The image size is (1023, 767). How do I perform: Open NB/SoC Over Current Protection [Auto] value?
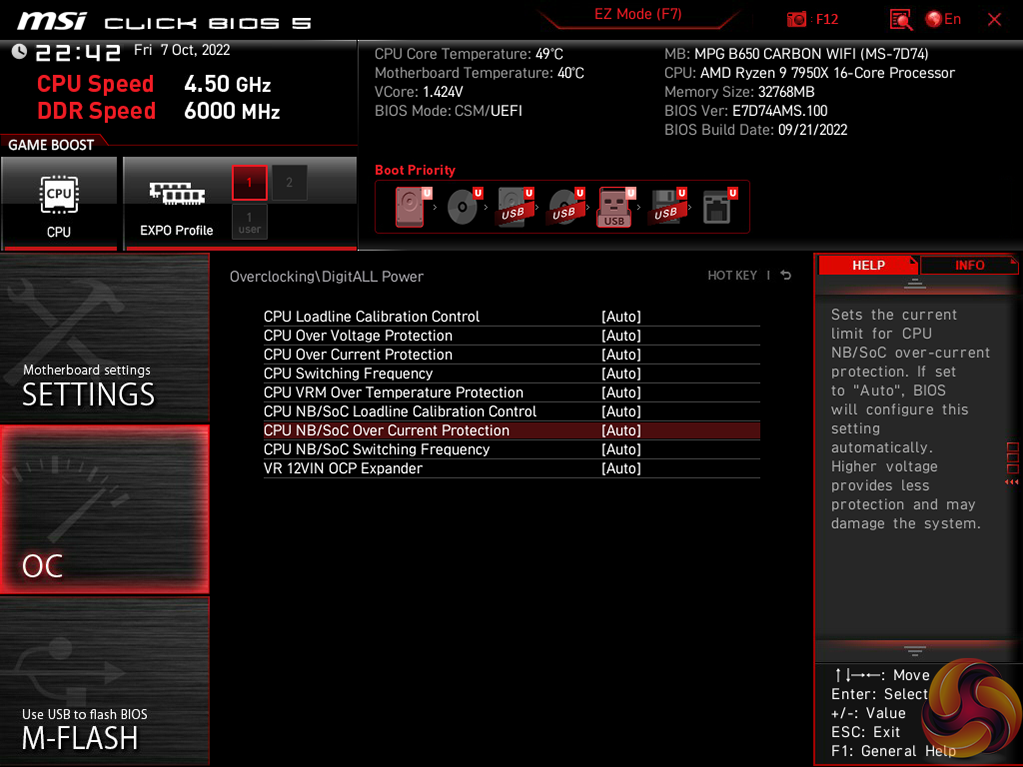click(621, 430)
